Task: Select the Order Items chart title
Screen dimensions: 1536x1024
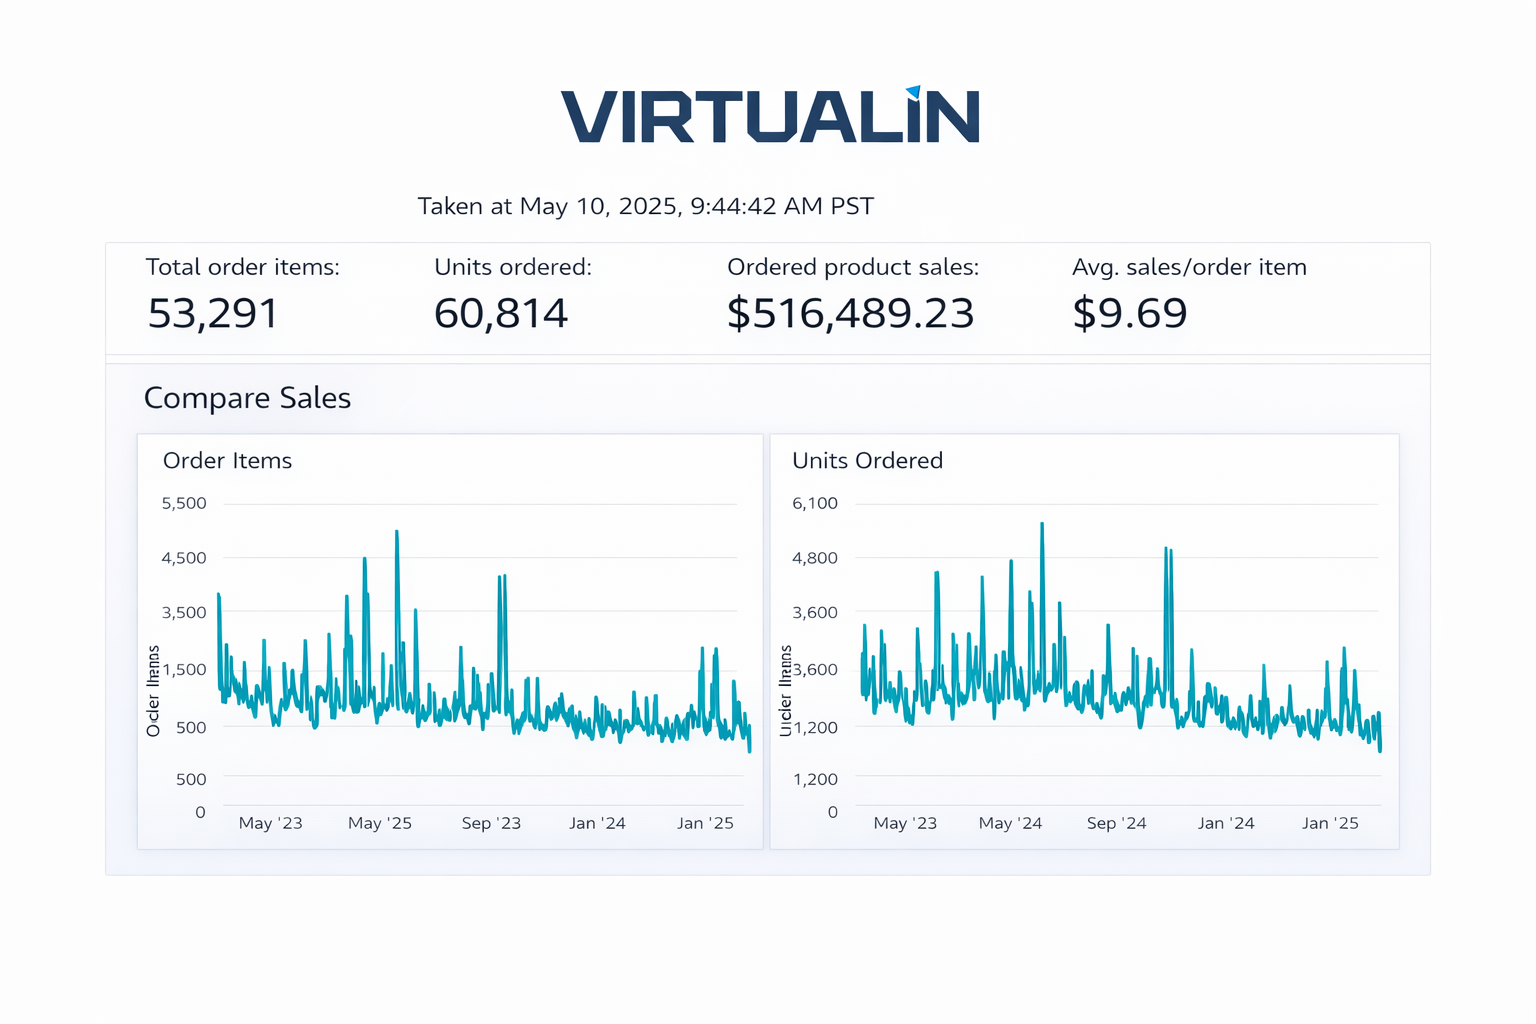Action: tap(227, 460)
